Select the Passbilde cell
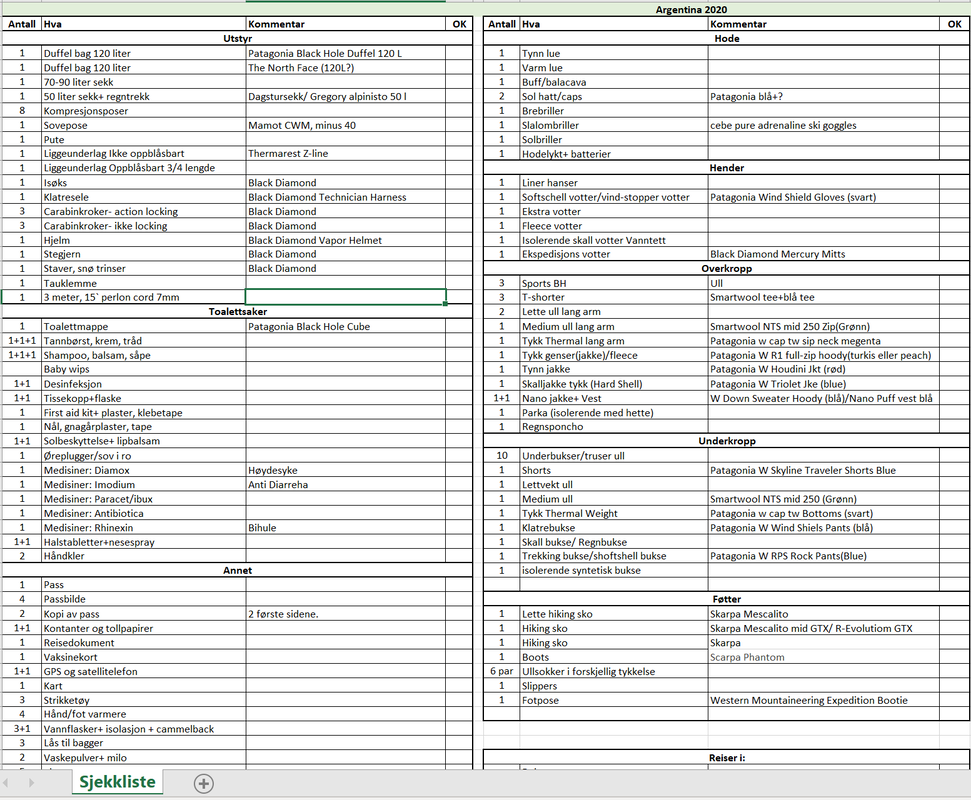 coord(144,599)
